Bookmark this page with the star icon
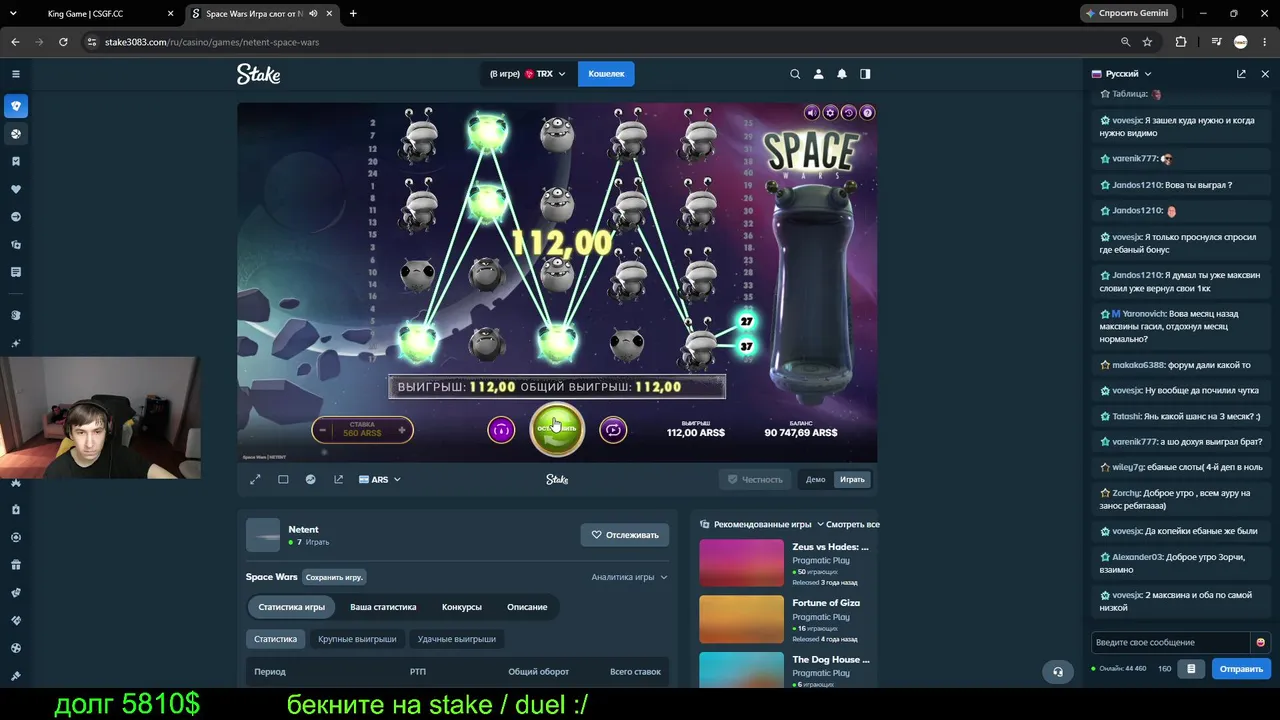Image resolution: width=1280 pixels, height=720 pixels. point(1147,42)
